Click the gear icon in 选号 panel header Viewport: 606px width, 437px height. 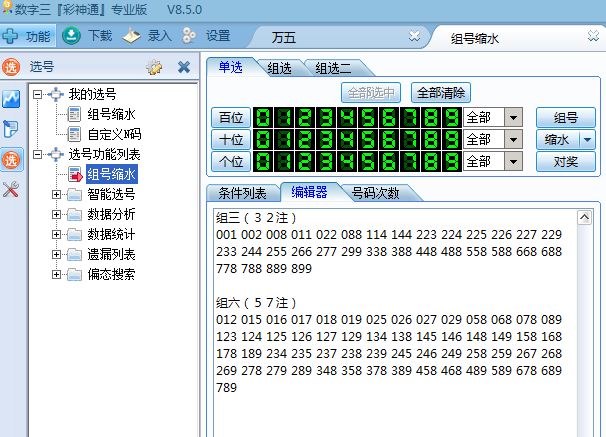pyautogui.click(x=154, y=67)
